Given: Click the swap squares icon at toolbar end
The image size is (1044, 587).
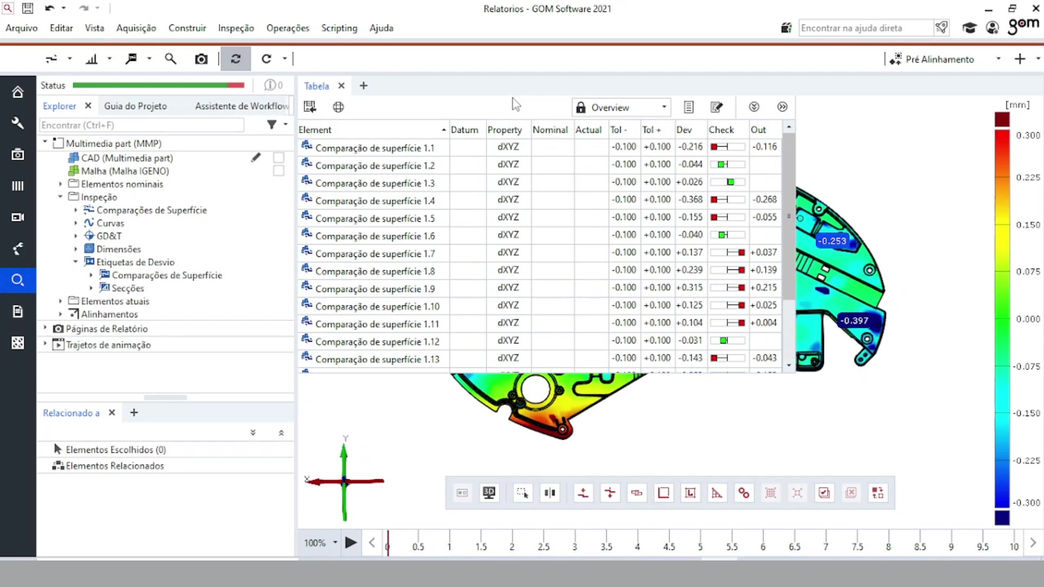Looking at the screenshot, I should tap(878, 492).
